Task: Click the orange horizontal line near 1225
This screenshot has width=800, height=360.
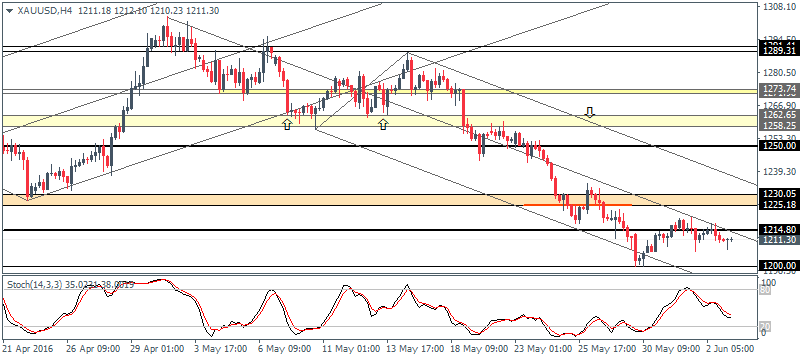Action: coord(578,204)
